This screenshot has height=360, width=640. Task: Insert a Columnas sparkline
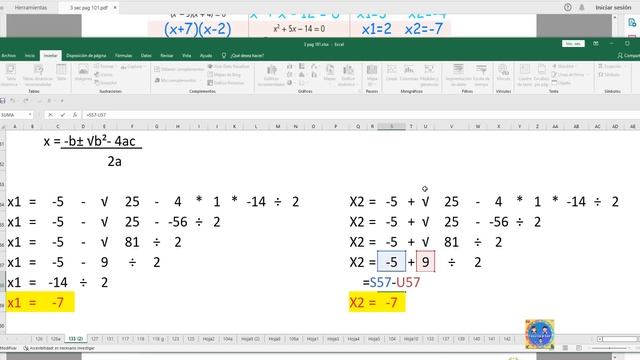click(409, 73)
